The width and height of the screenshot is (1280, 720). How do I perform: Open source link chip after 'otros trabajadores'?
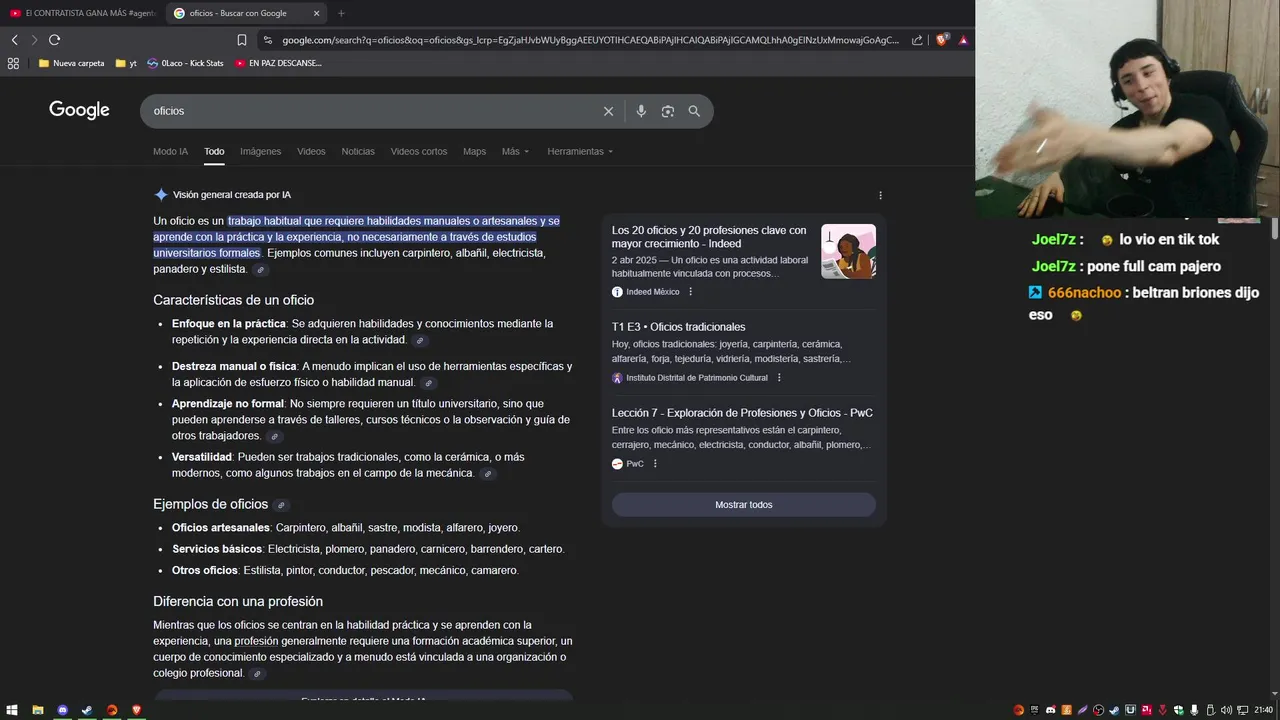click(275, 437)
